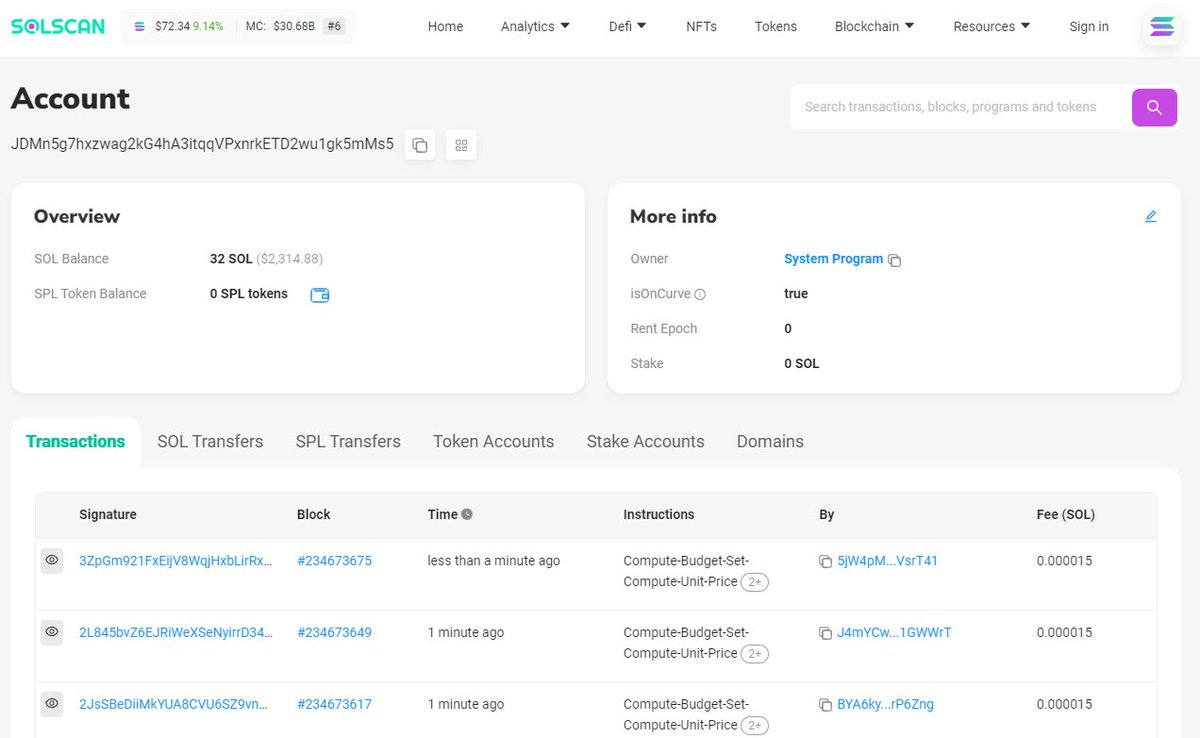The width and height of the screenshot is (1200, 738).
Task: Switch to the SPL Transfers tab
Action: pyautogui.click(x=348, y=441)
